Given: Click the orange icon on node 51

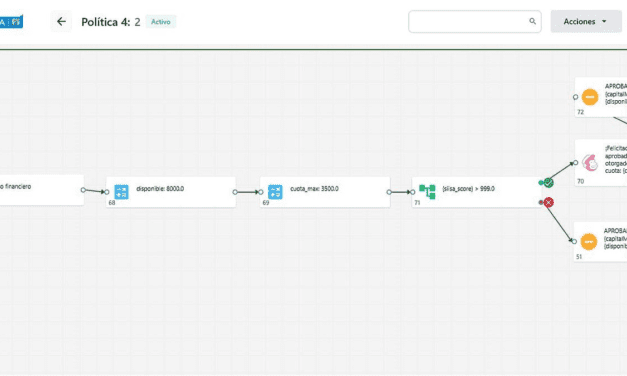Looking at the screenshot, I should point(589,242).
